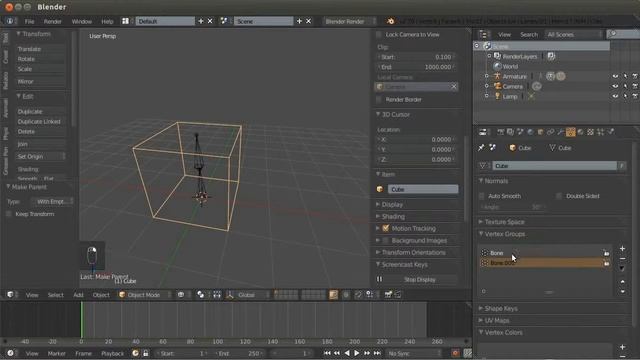
Task: Click the 3D view editor type icon
Action: click(x=10, y=295)
